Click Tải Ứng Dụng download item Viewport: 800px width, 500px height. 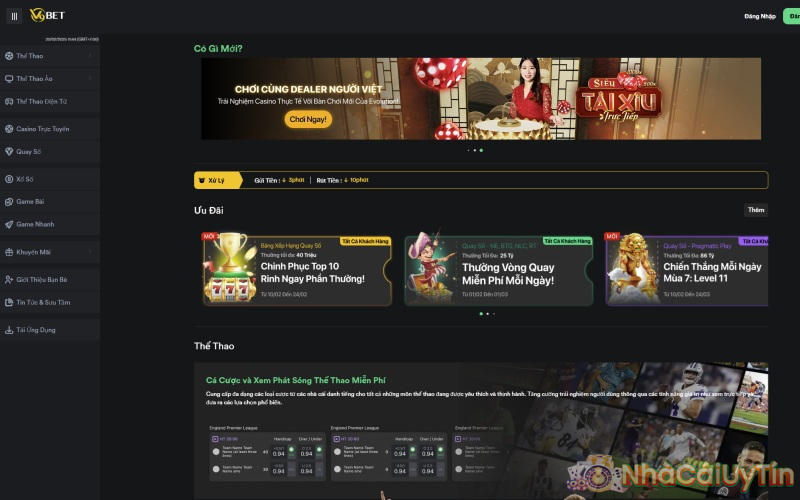coord(36,329)
